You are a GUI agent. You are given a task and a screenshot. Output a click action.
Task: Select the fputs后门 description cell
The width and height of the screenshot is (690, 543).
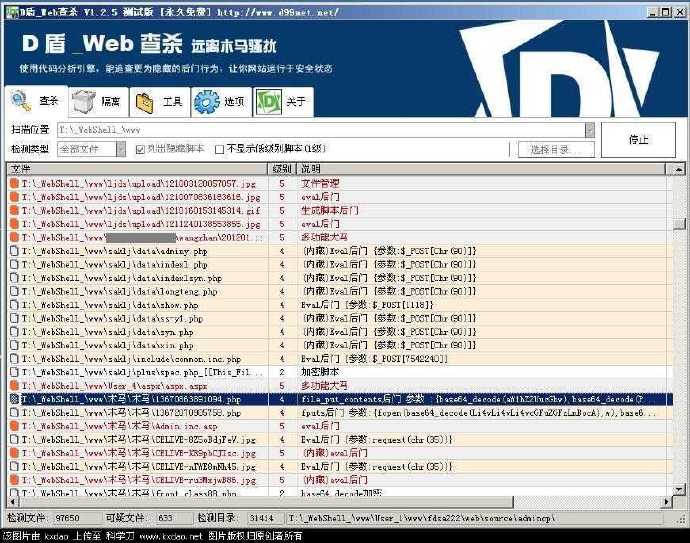480,413
